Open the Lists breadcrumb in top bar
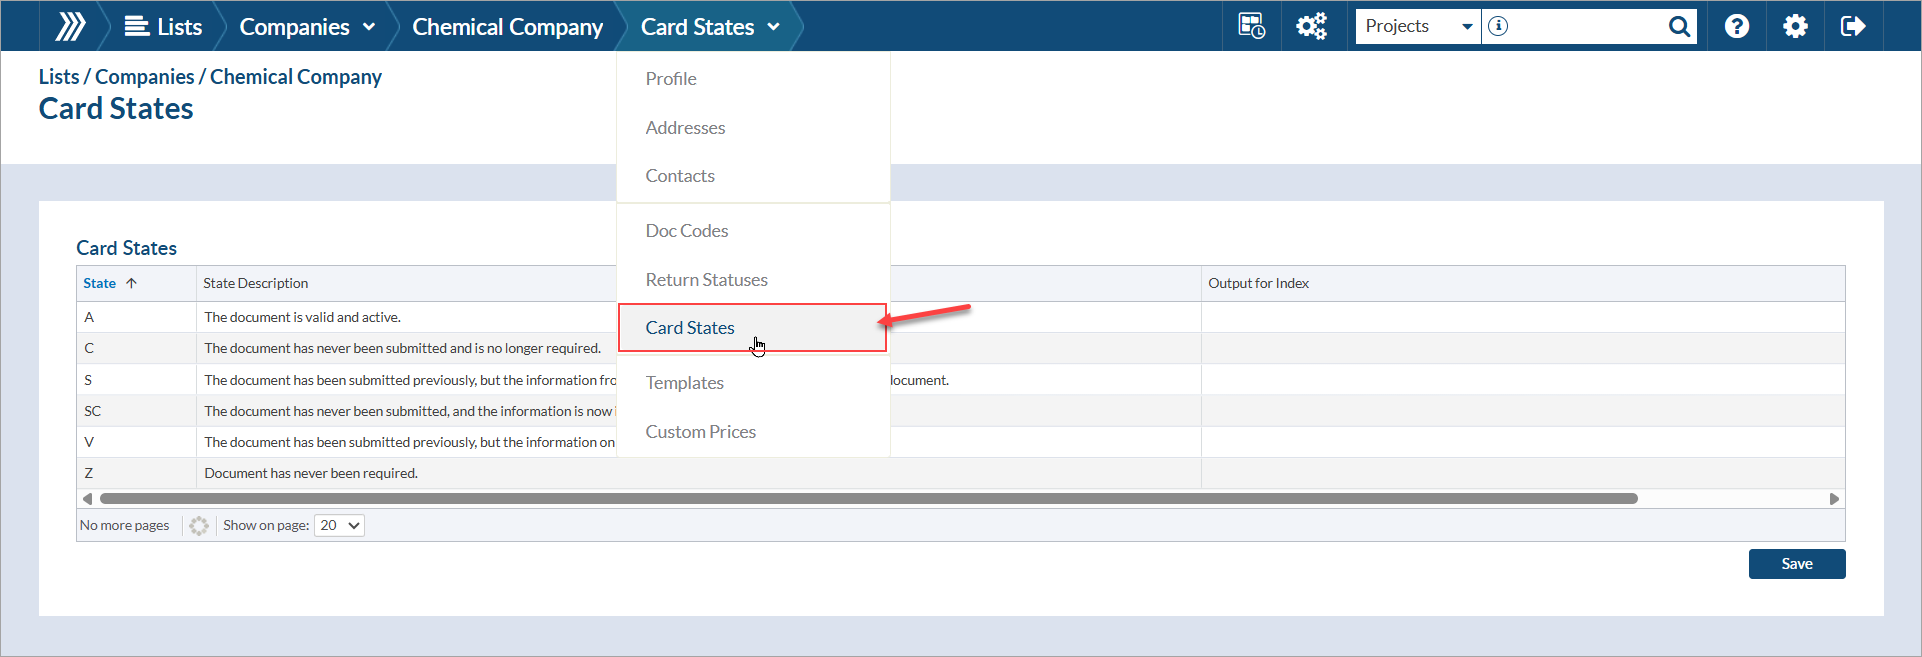 click(164, 27)
